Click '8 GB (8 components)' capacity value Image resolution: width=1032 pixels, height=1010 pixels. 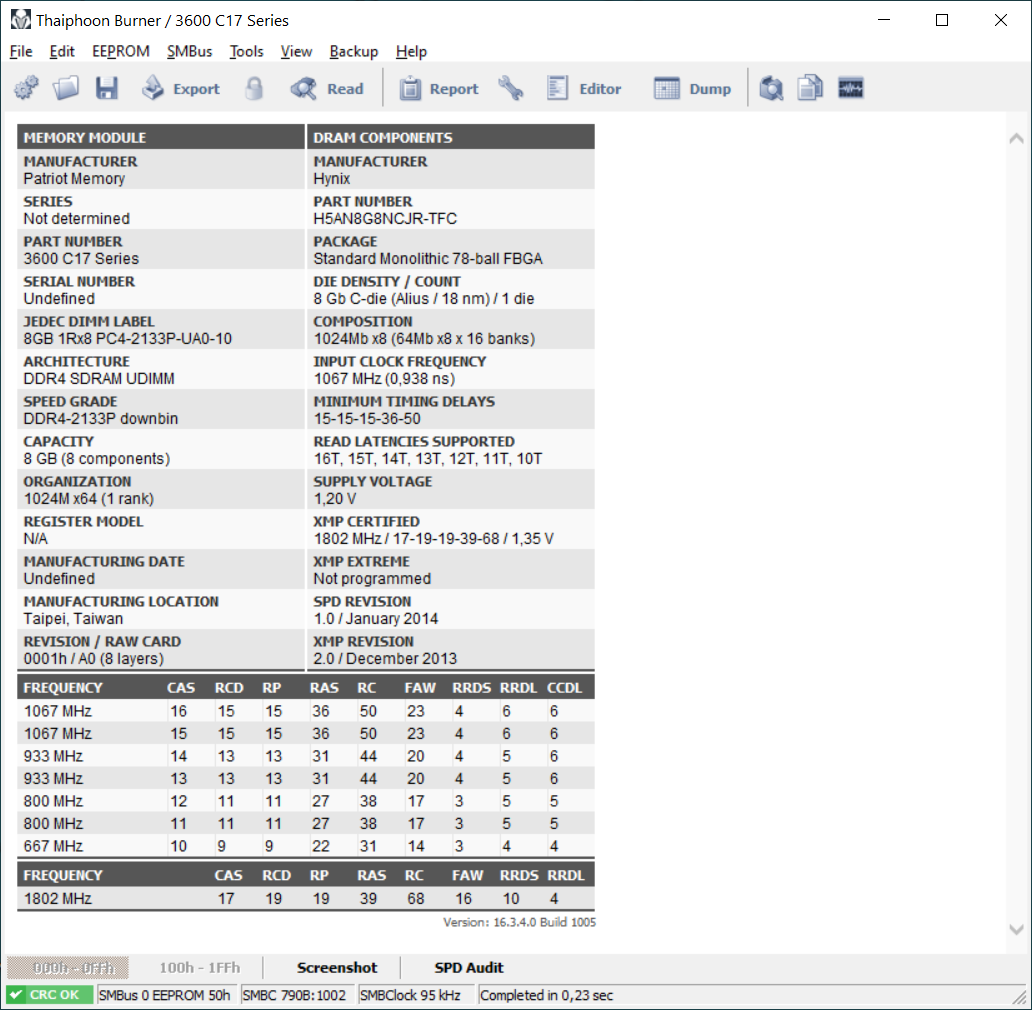click(97, 459)
